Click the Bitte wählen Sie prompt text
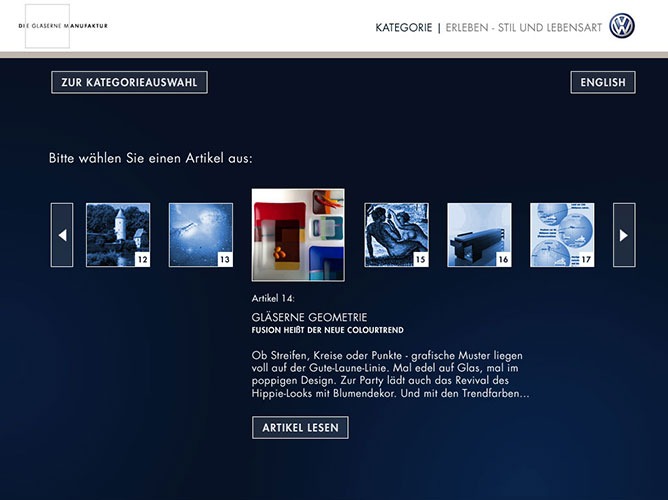Image resolution: width=668 pixels, height=500 pixels. click(150, 158)
